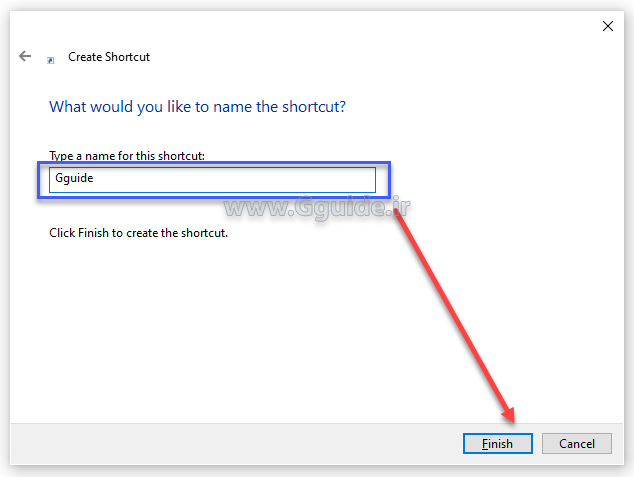Image resolution: width=634 pixels, height=477 pixels.
Task: Click the gray footer bar left of Finish
Action: point(230,444)
